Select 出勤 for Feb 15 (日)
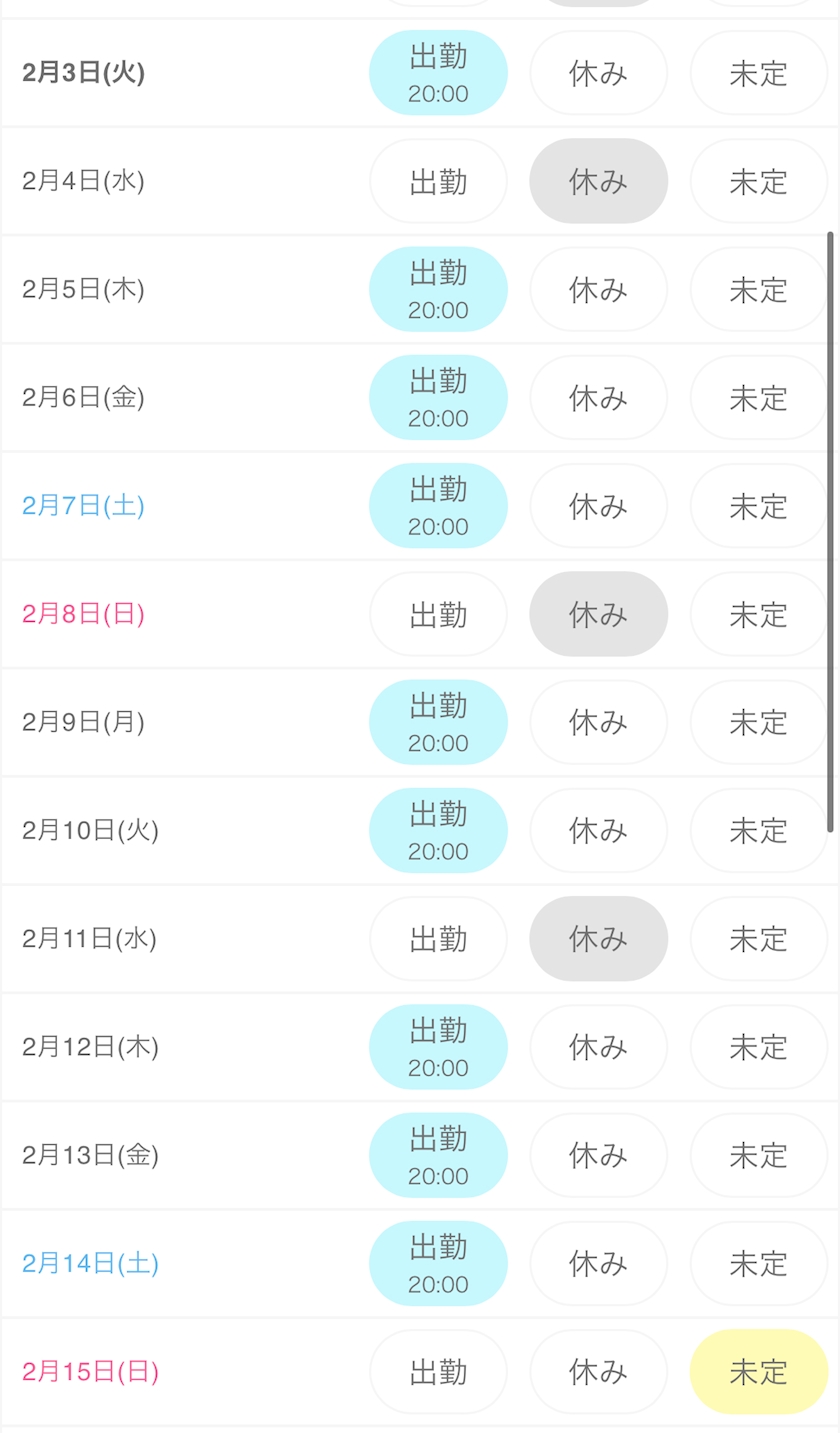This screenshot has height=1433, width=840. pyautogui.click(x=438, y=1371)
